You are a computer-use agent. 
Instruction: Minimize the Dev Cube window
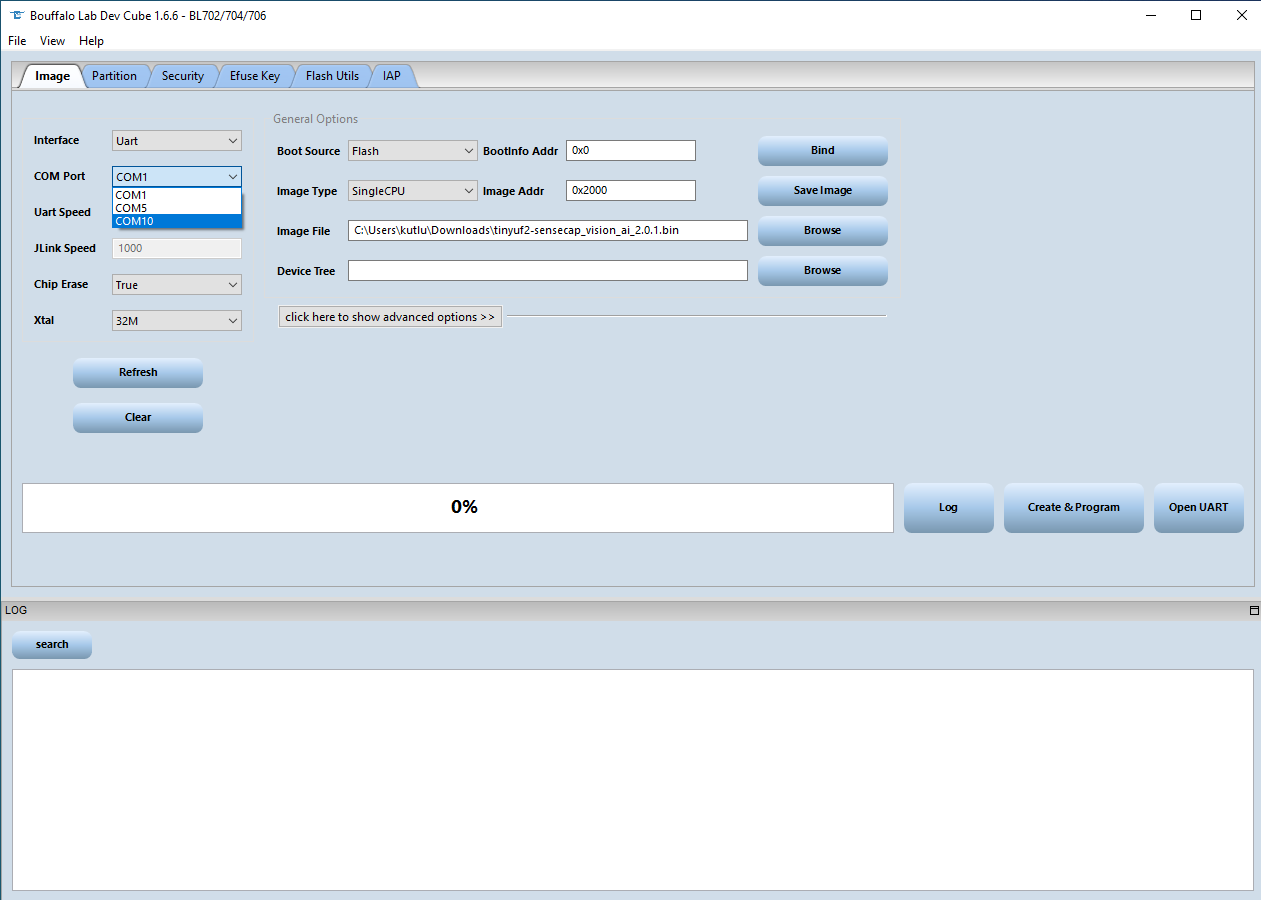(x=1150, y=15)
